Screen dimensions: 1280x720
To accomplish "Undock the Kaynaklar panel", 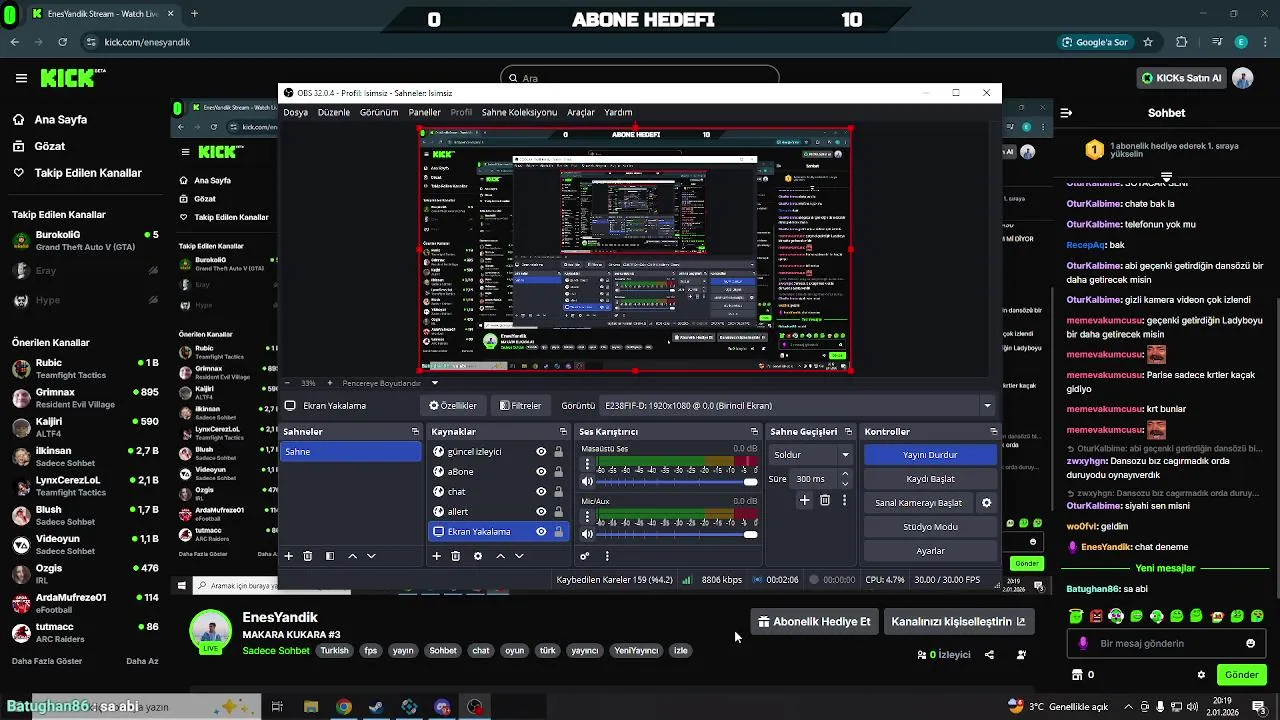I will click(563, 432).
